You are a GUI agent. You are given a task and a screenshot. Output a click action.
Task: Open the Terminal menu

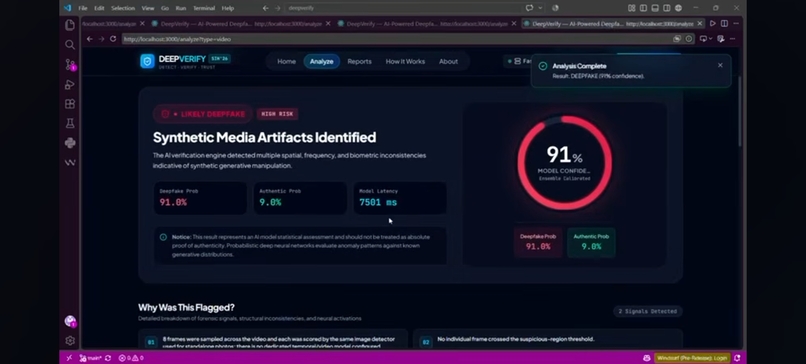click(204, 8)
